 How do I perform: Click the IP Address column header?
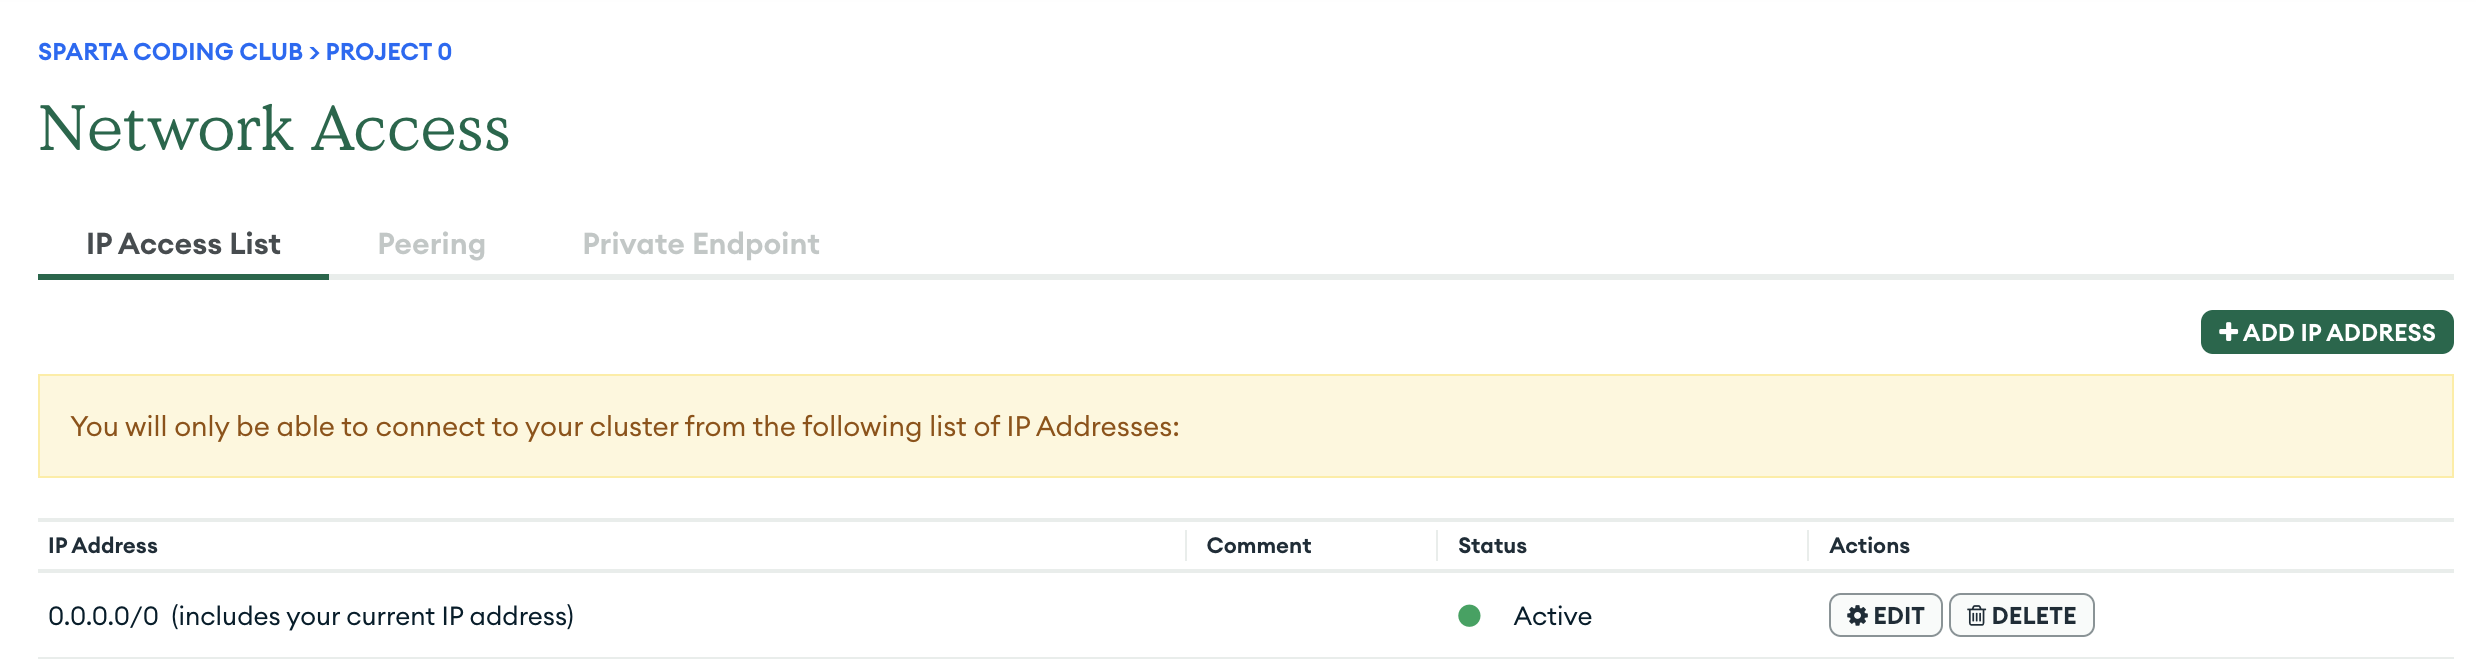point(103,546)
